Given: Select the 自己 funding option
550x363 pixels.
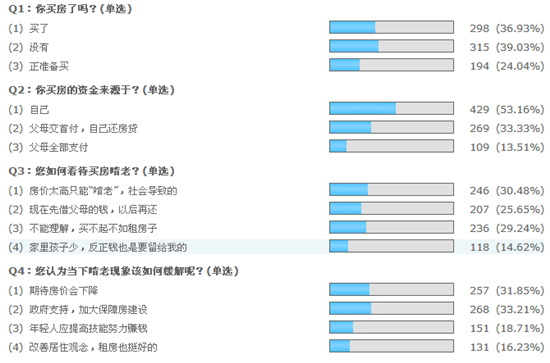Looking at the screenshot, I should tap(39, 110).
